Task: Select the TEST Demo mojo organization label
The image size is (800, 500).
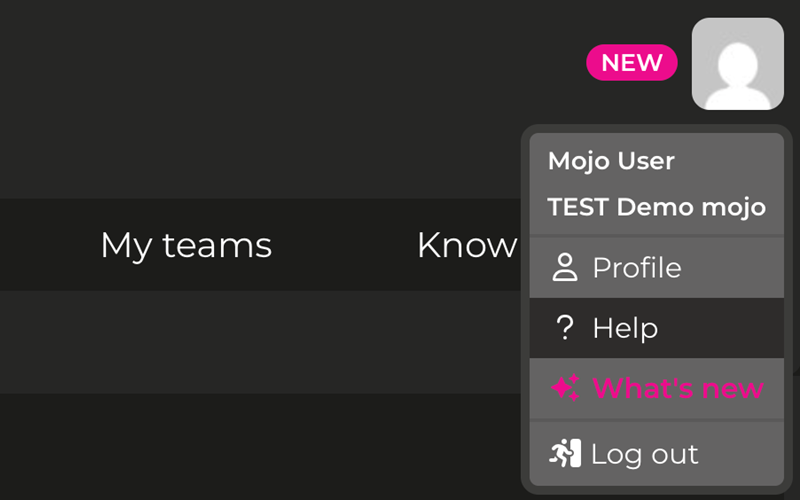Action: click(x=657, y=207)
